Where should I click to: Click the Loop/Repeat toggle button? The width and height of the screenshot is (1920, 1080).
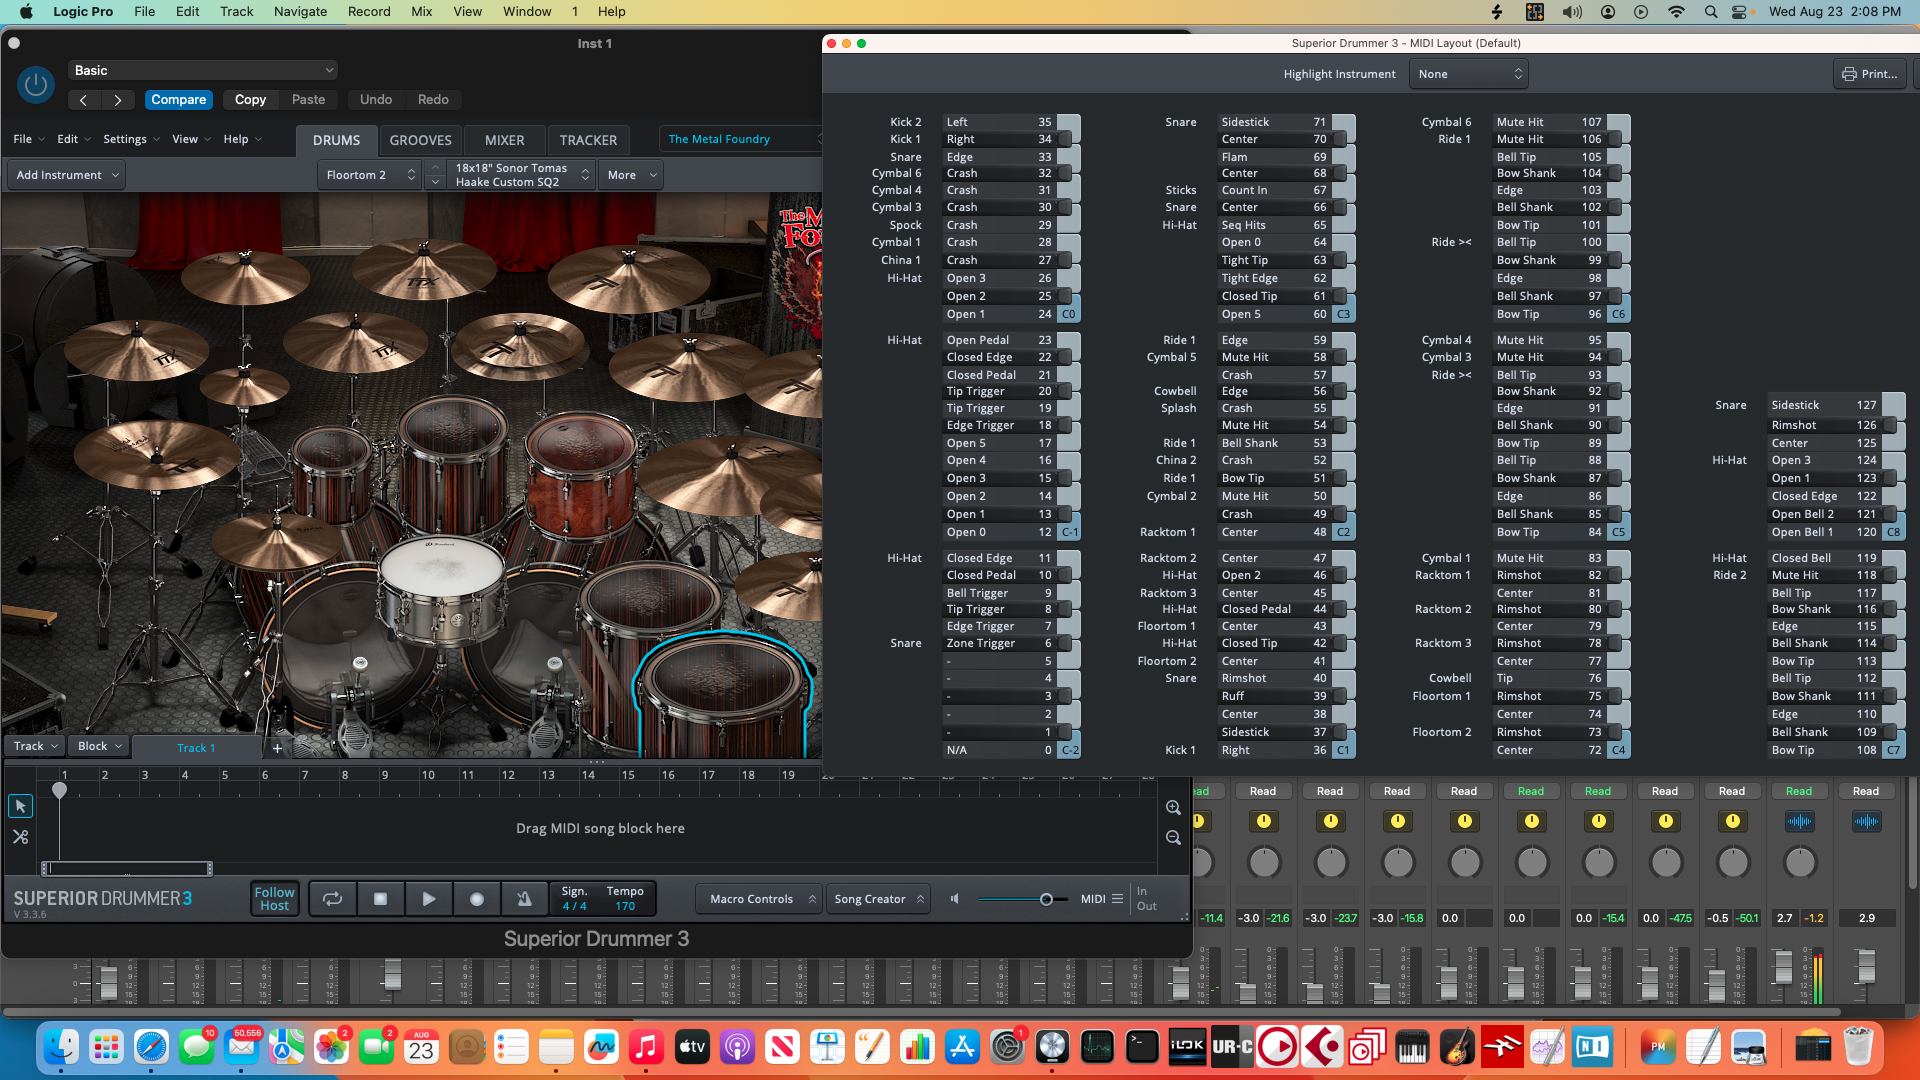click(331, 898)
